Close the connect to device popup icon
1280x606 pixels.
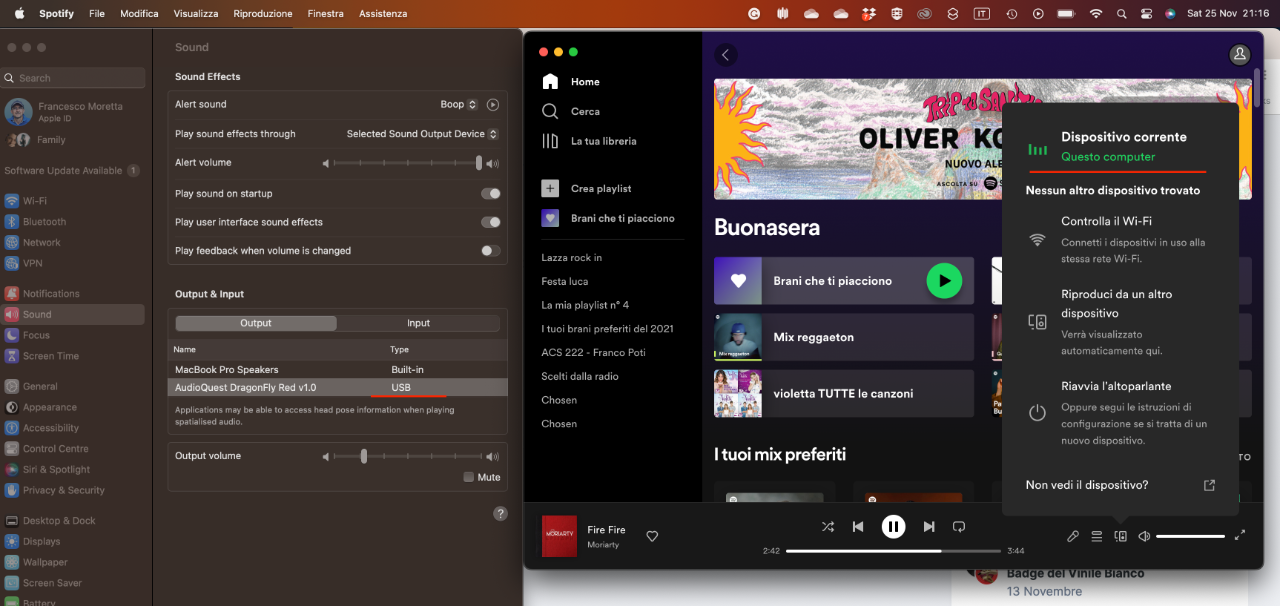1121,536
